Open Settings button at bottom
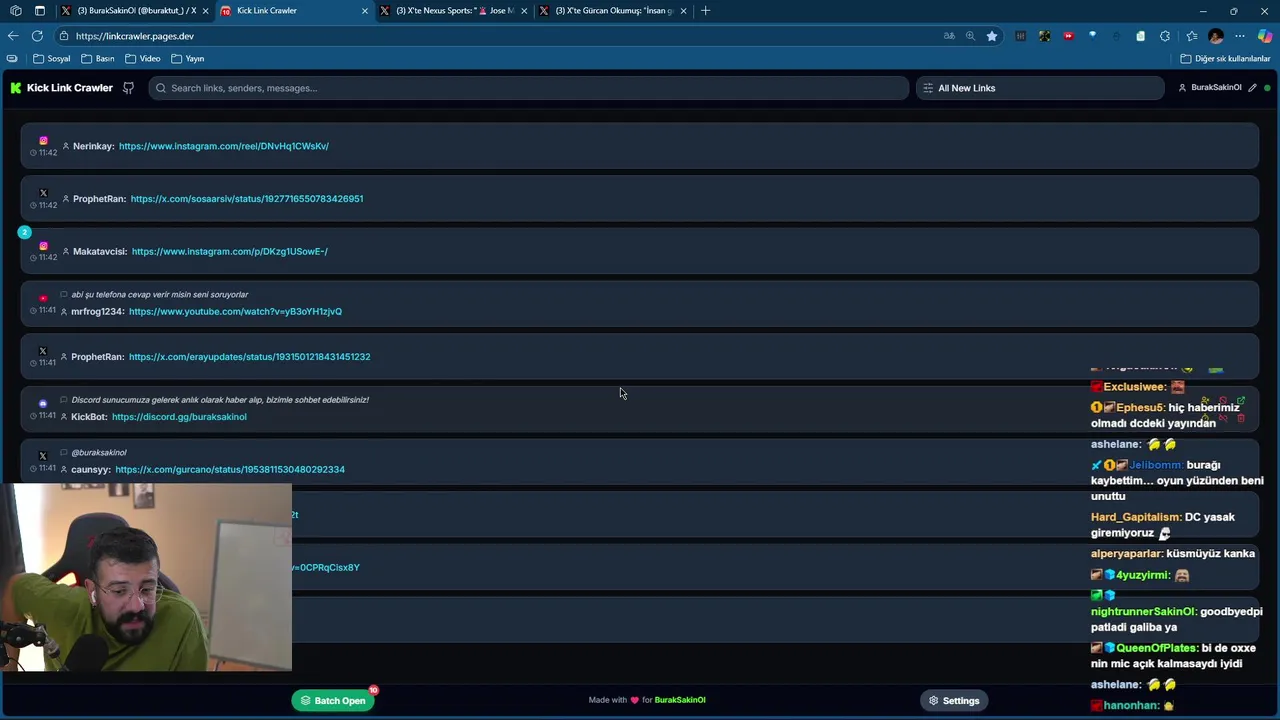 tap(954, 701)
